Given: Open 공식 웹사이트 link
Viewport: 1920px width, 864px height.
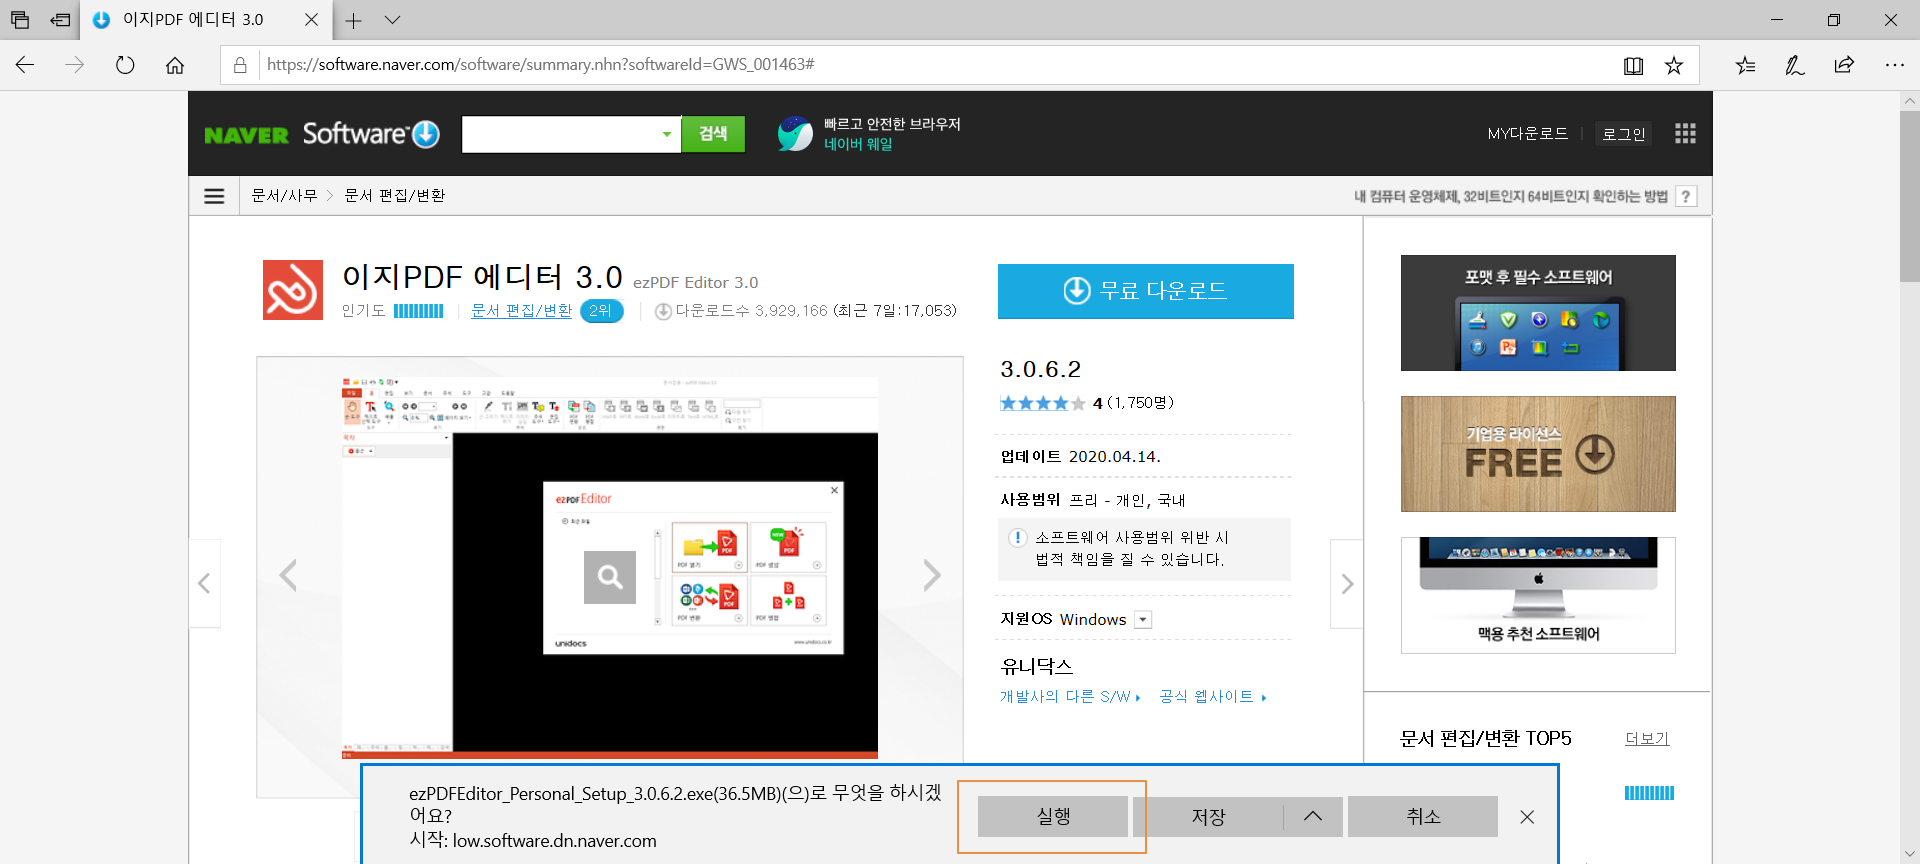Looking at the screenshot, I should (1213, 697).
